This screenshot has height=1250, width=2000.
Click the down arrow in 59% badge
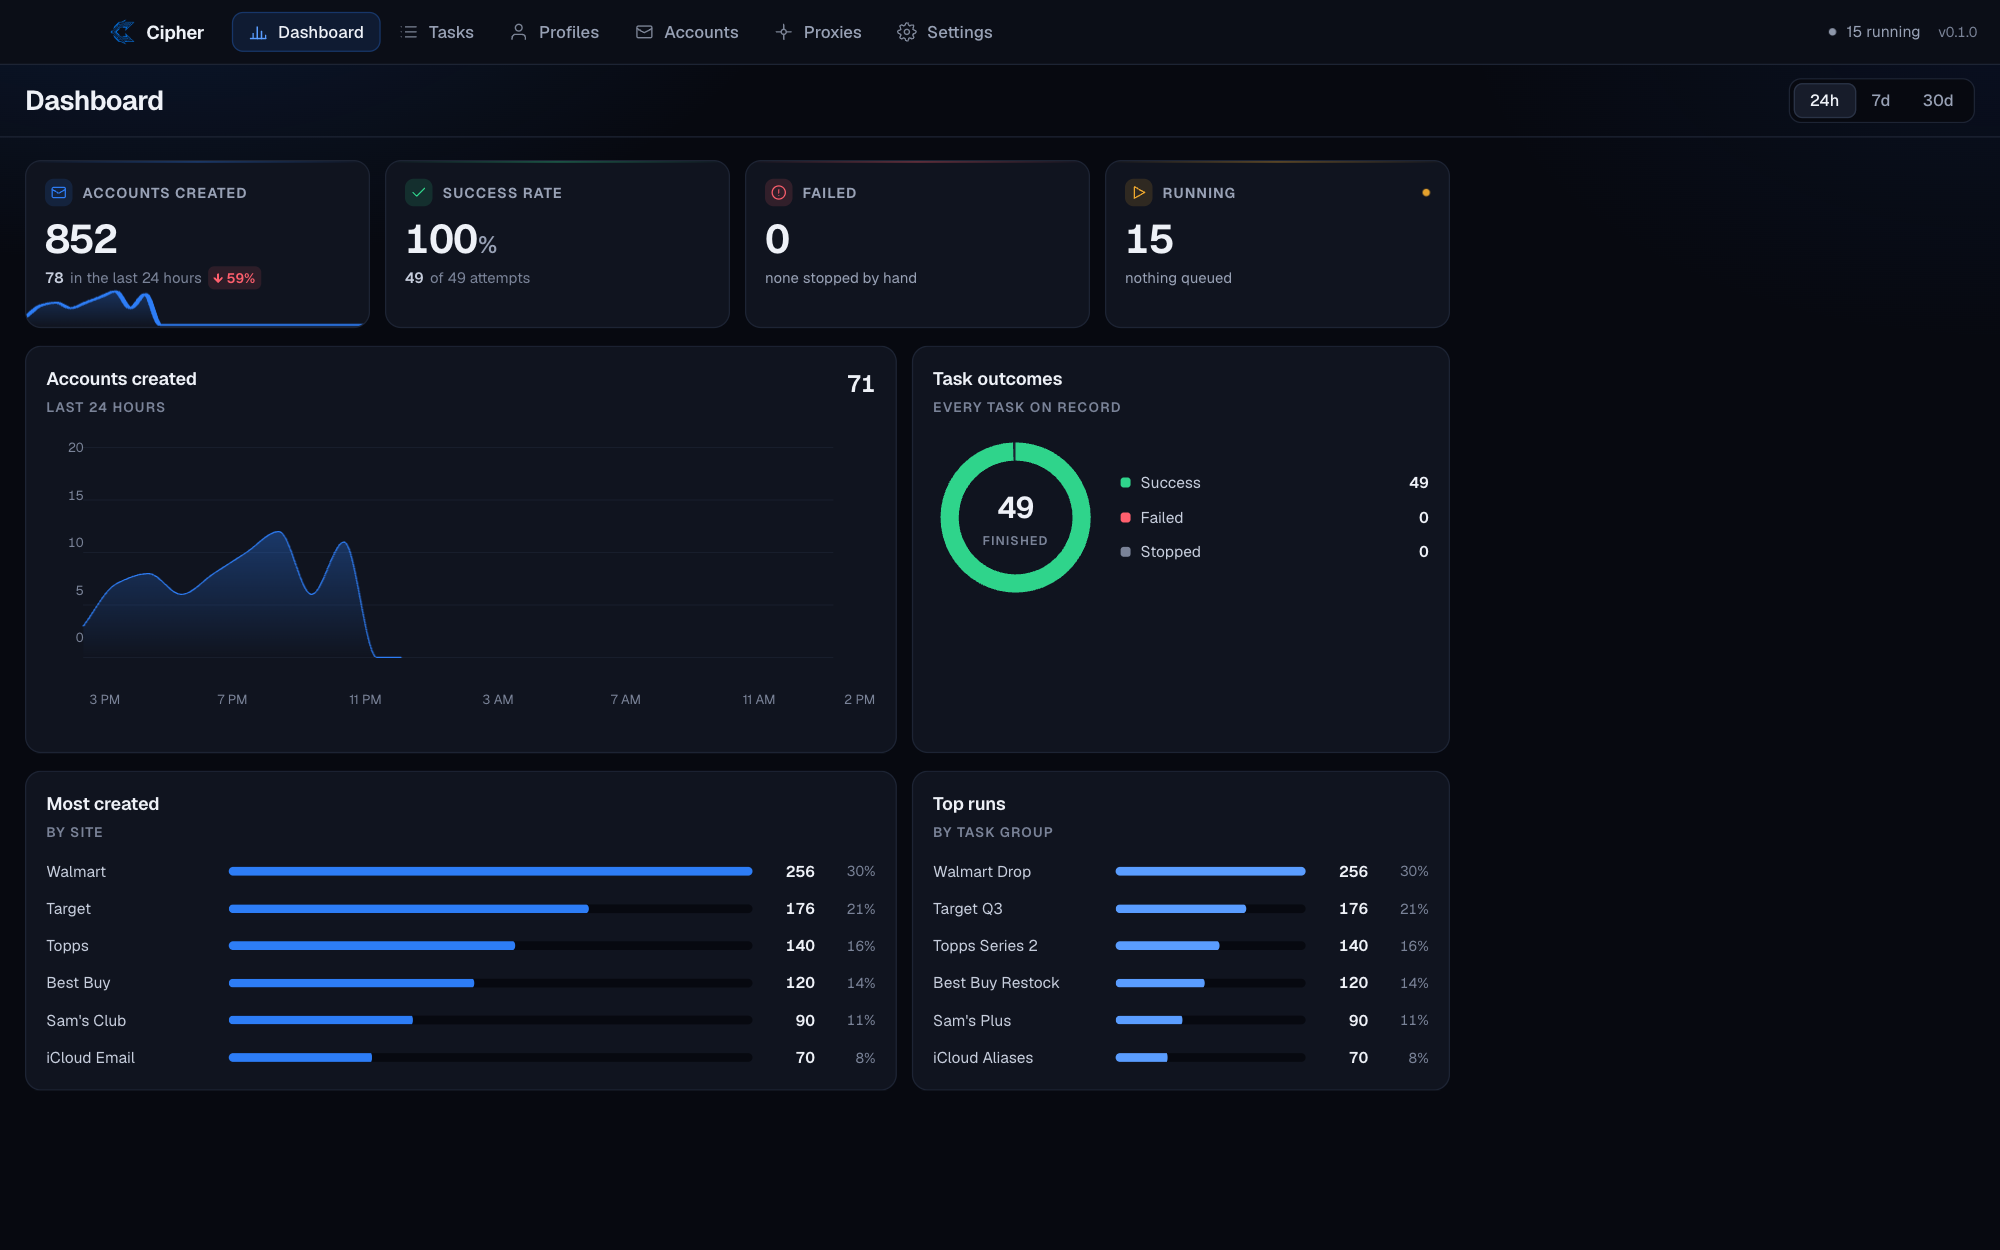click(x=218, y=278)
